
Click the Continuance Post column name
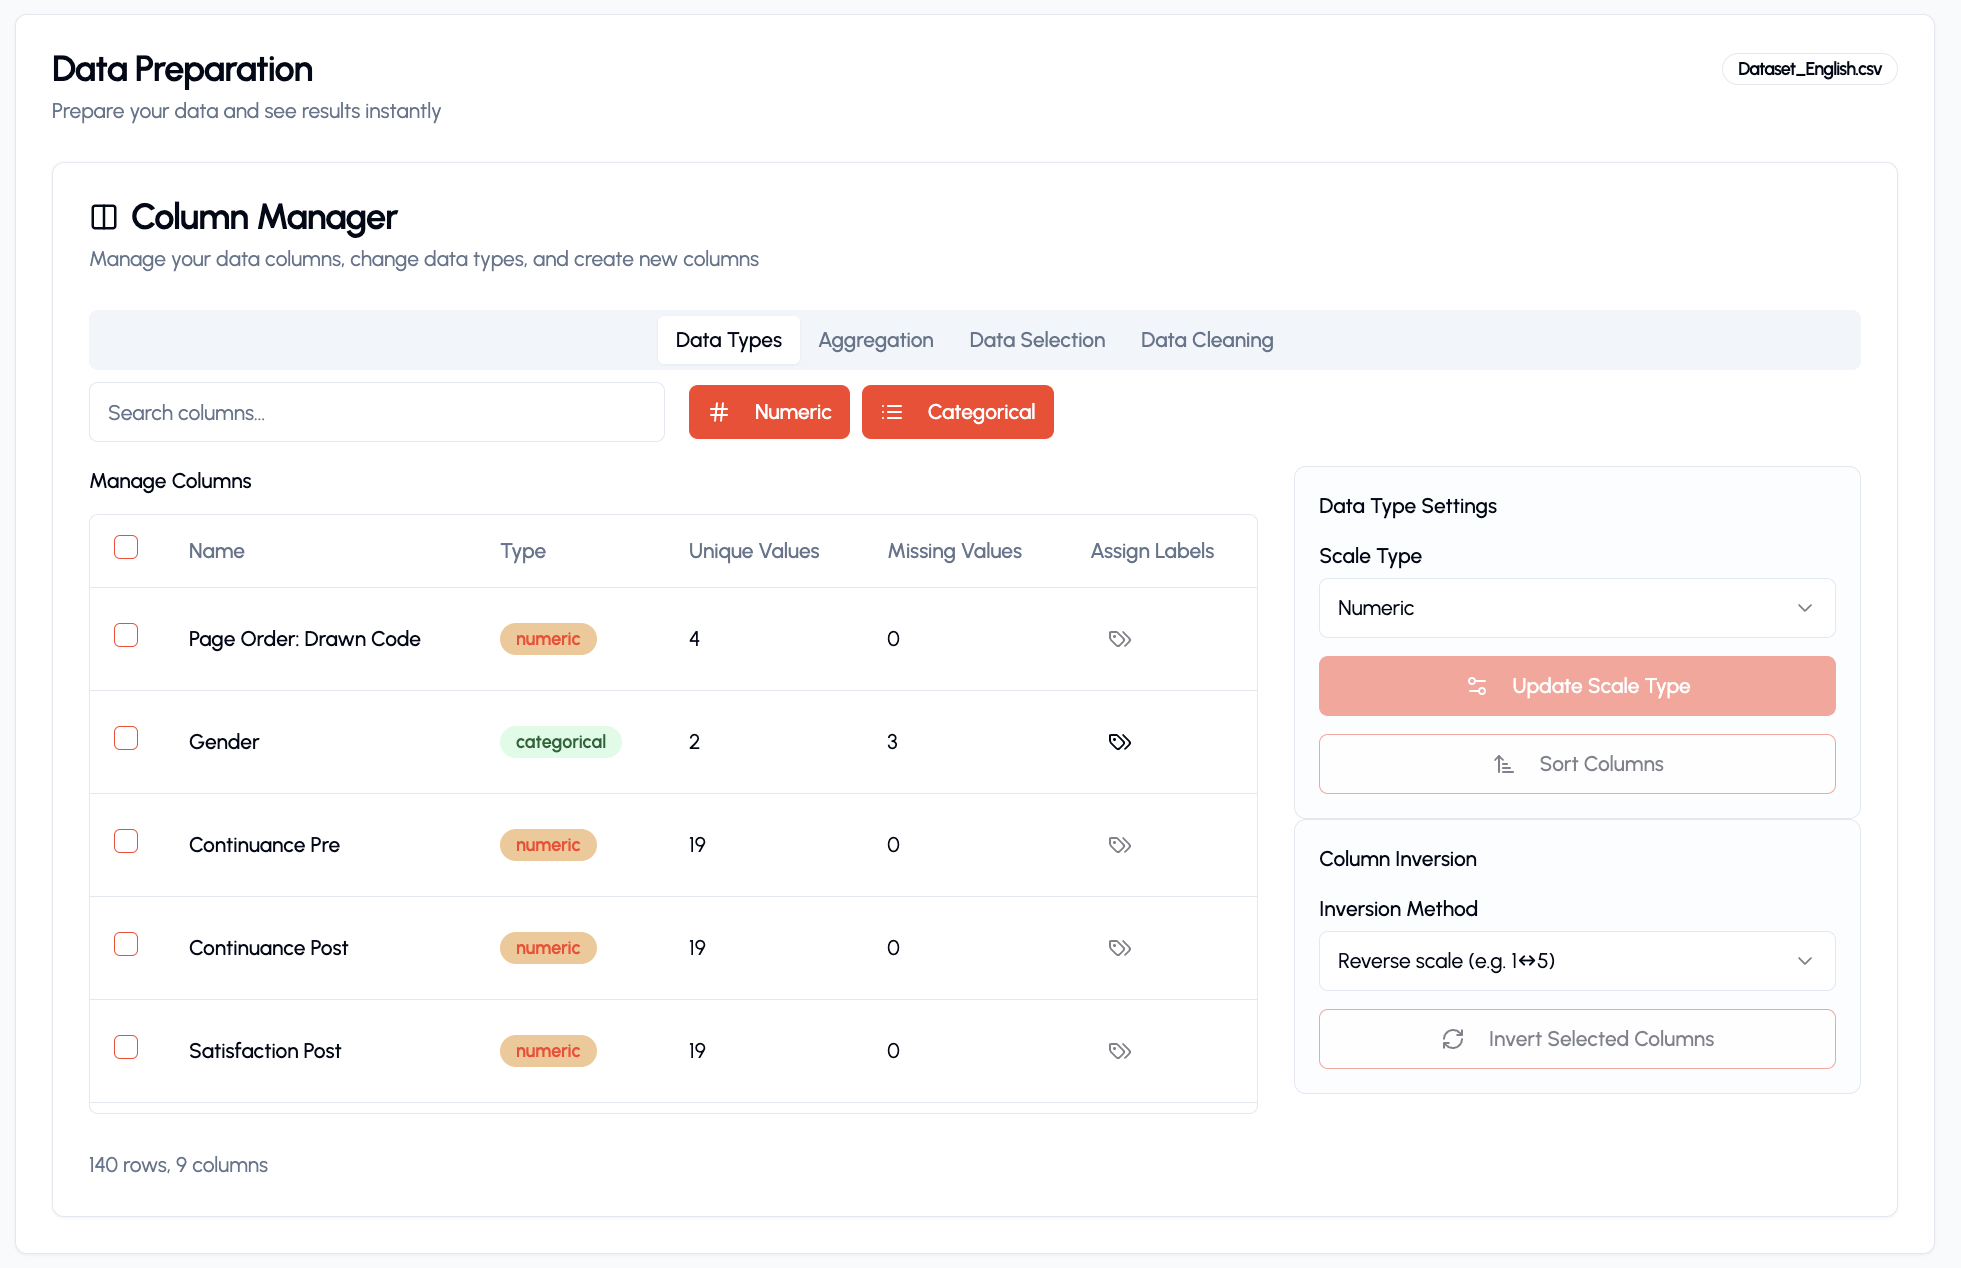tap(268, 948)
